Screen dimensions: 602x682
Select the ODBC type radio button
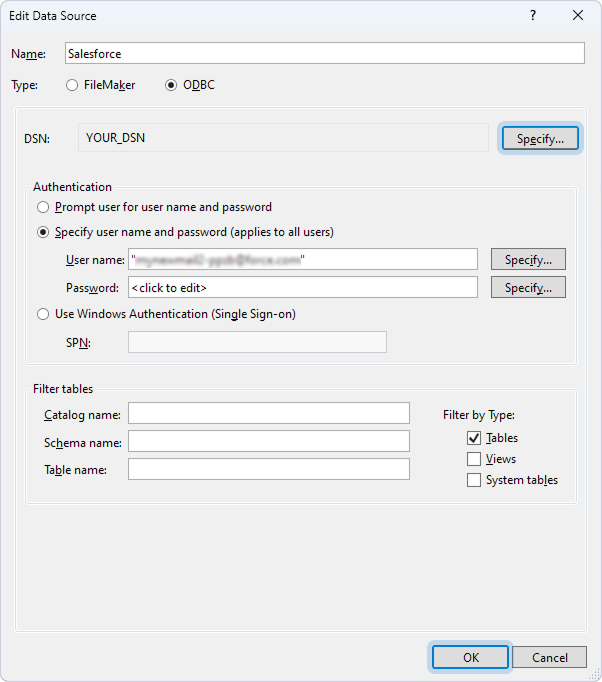171,85
